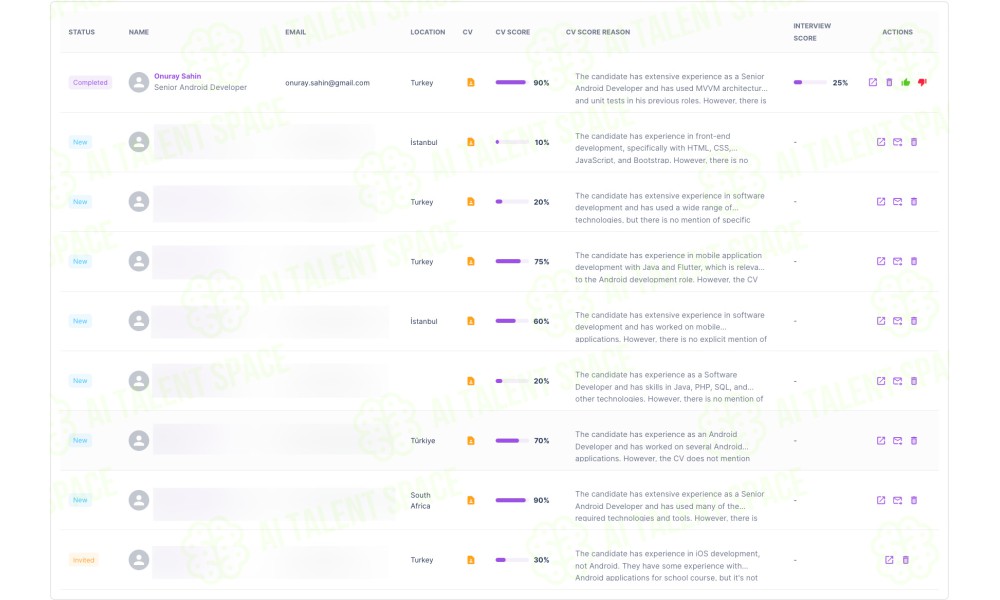Delete the candidate with the 75% CV score
Screen dimensions: 1000x600
914,261
